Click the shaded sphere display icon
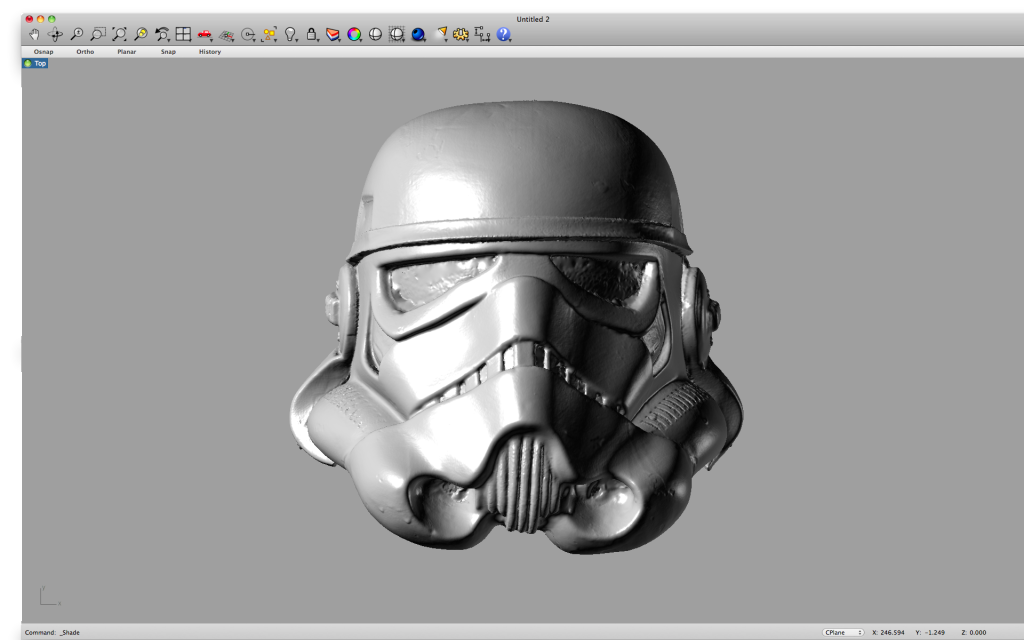This screenshot has width=1024, height=640. pyautogui.click(x=376, y=34)
